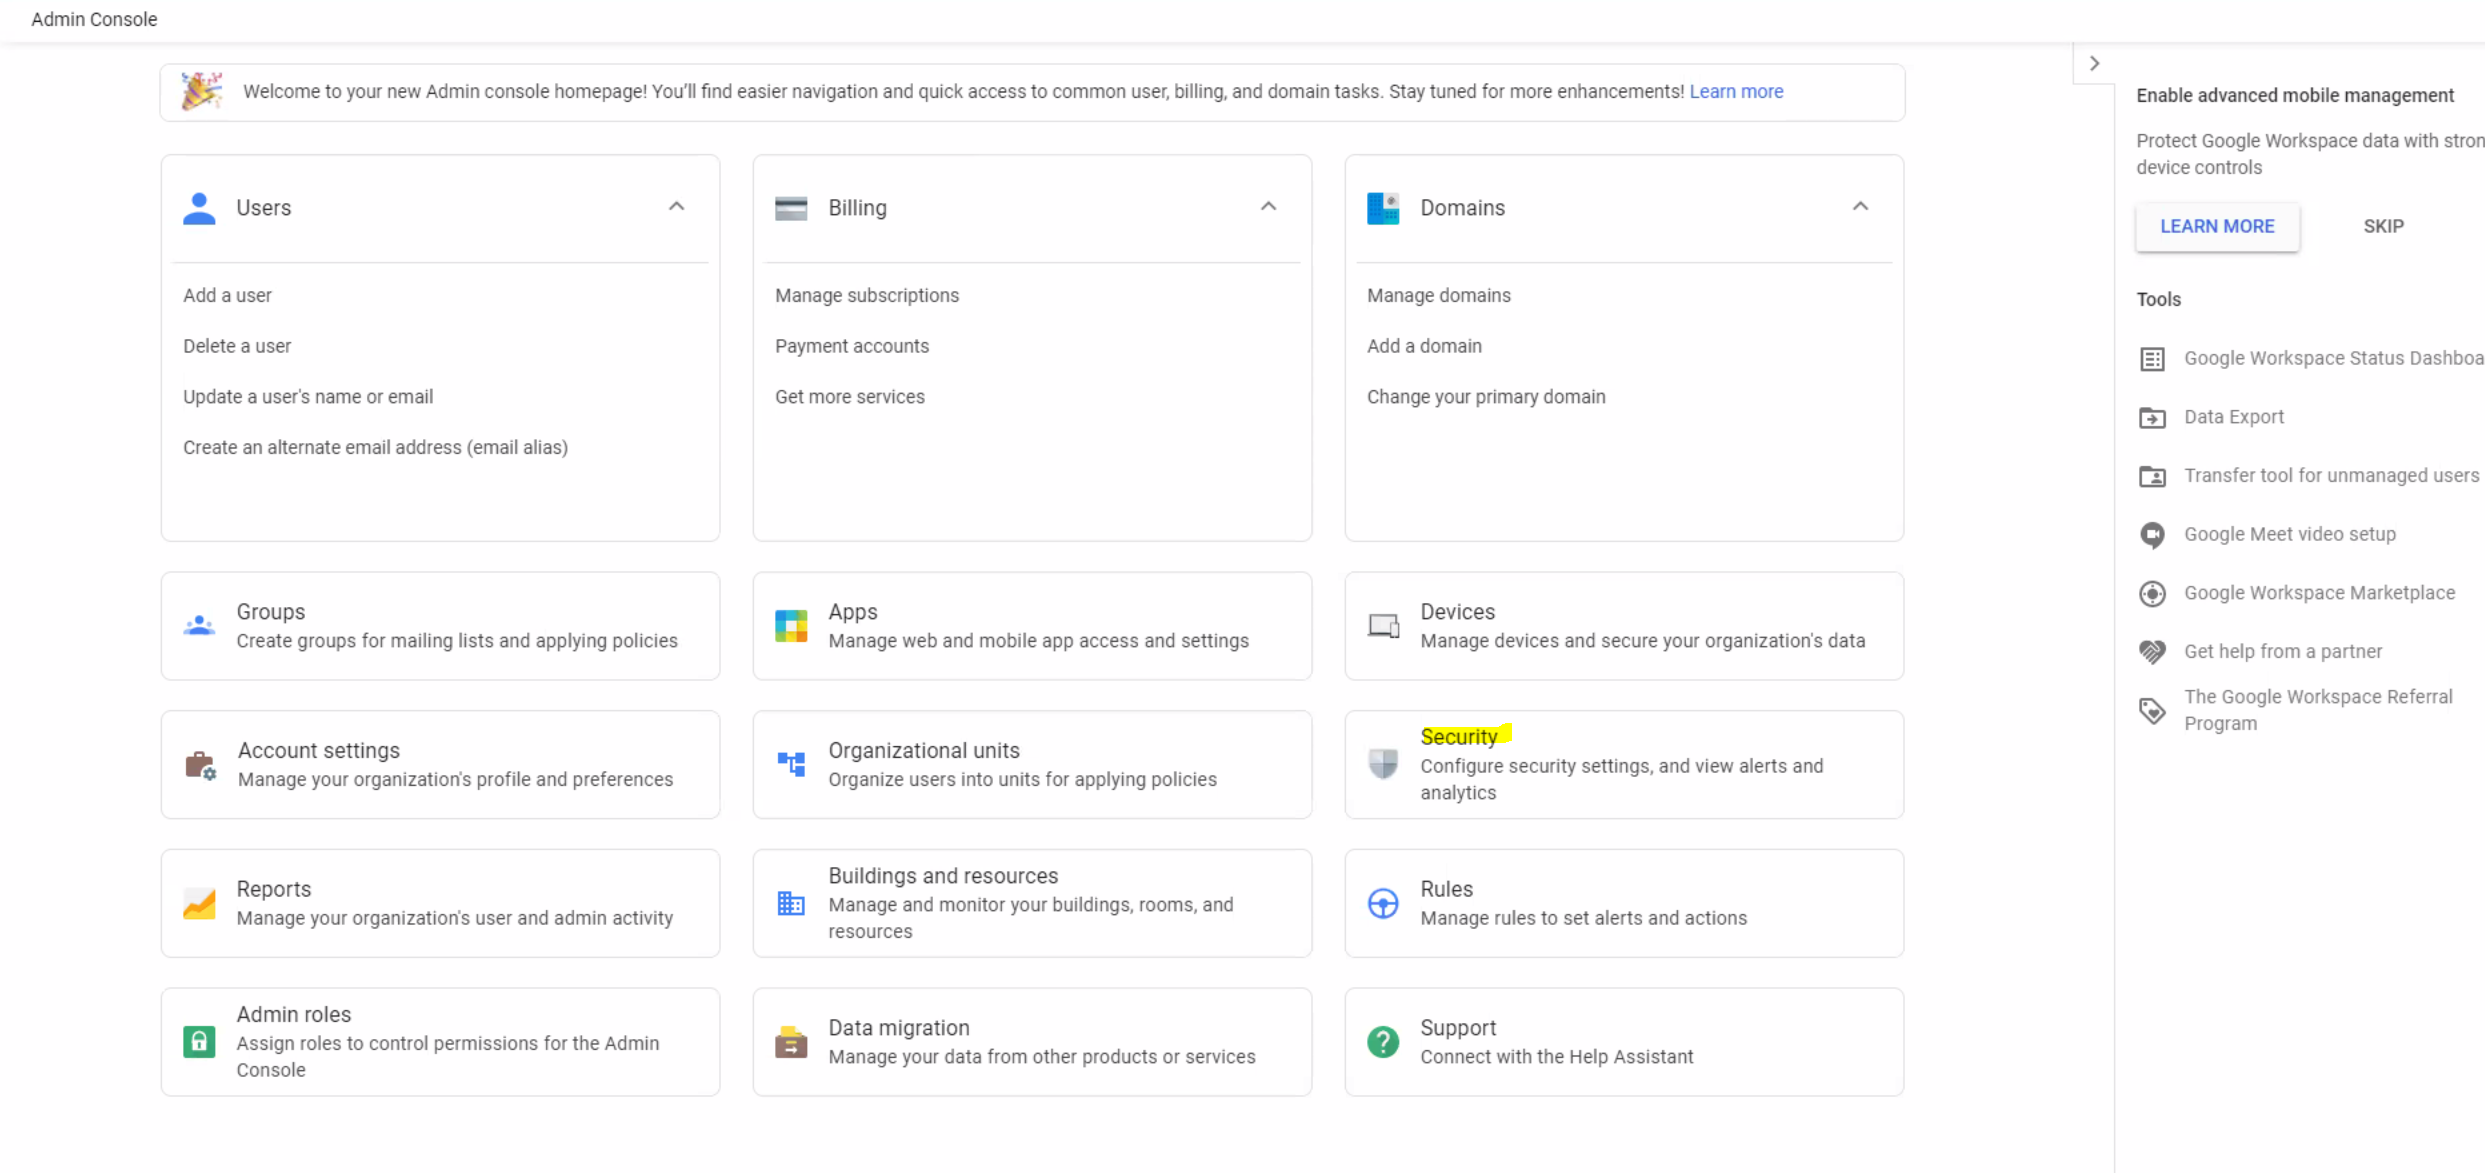The image size is (2485, 1173).
Task: Collapse the Billing card chevron
Action: coord(1269,207)
